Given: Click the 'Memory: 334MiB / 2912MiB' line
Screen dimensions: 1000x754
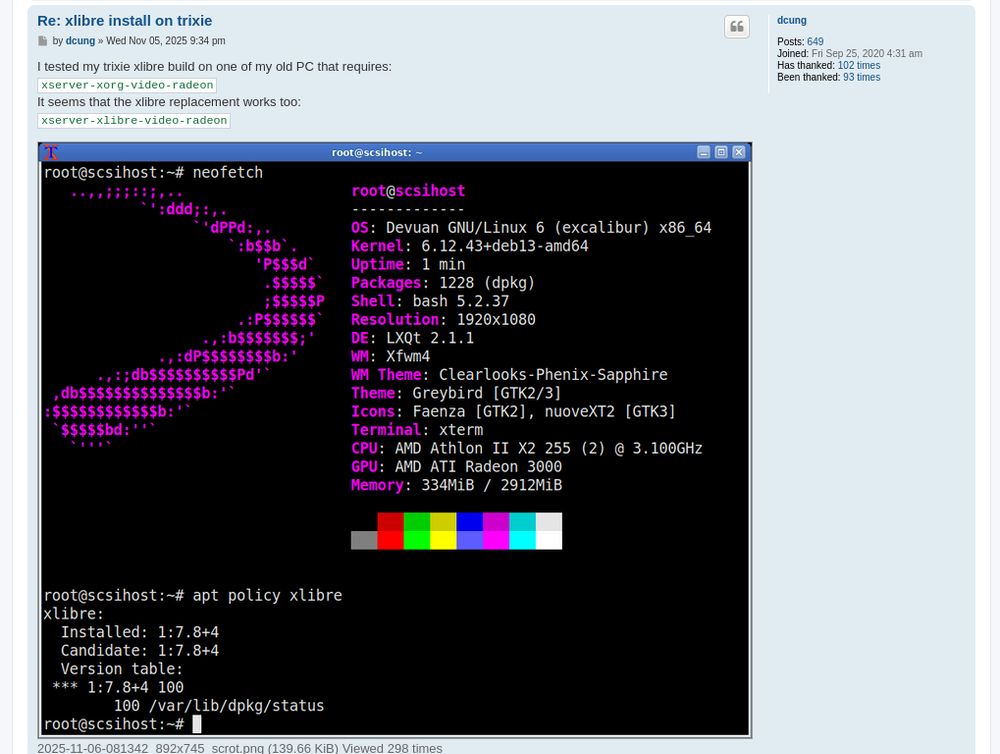Looking at the screenshot, I should 456,485.
